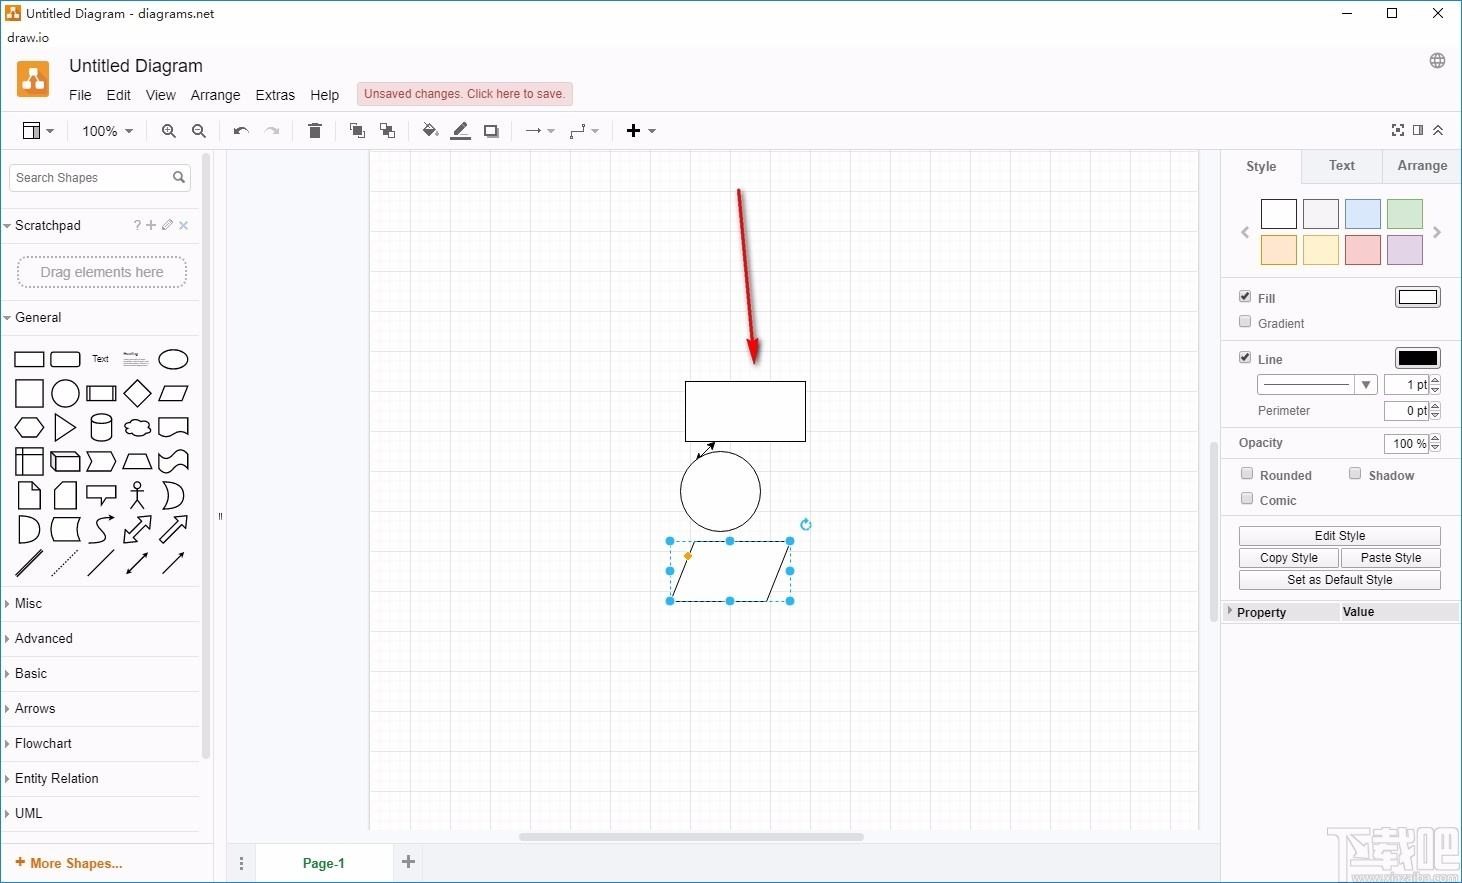
Task: Enable the Comic checkbox
Action: click(1247, 498)
